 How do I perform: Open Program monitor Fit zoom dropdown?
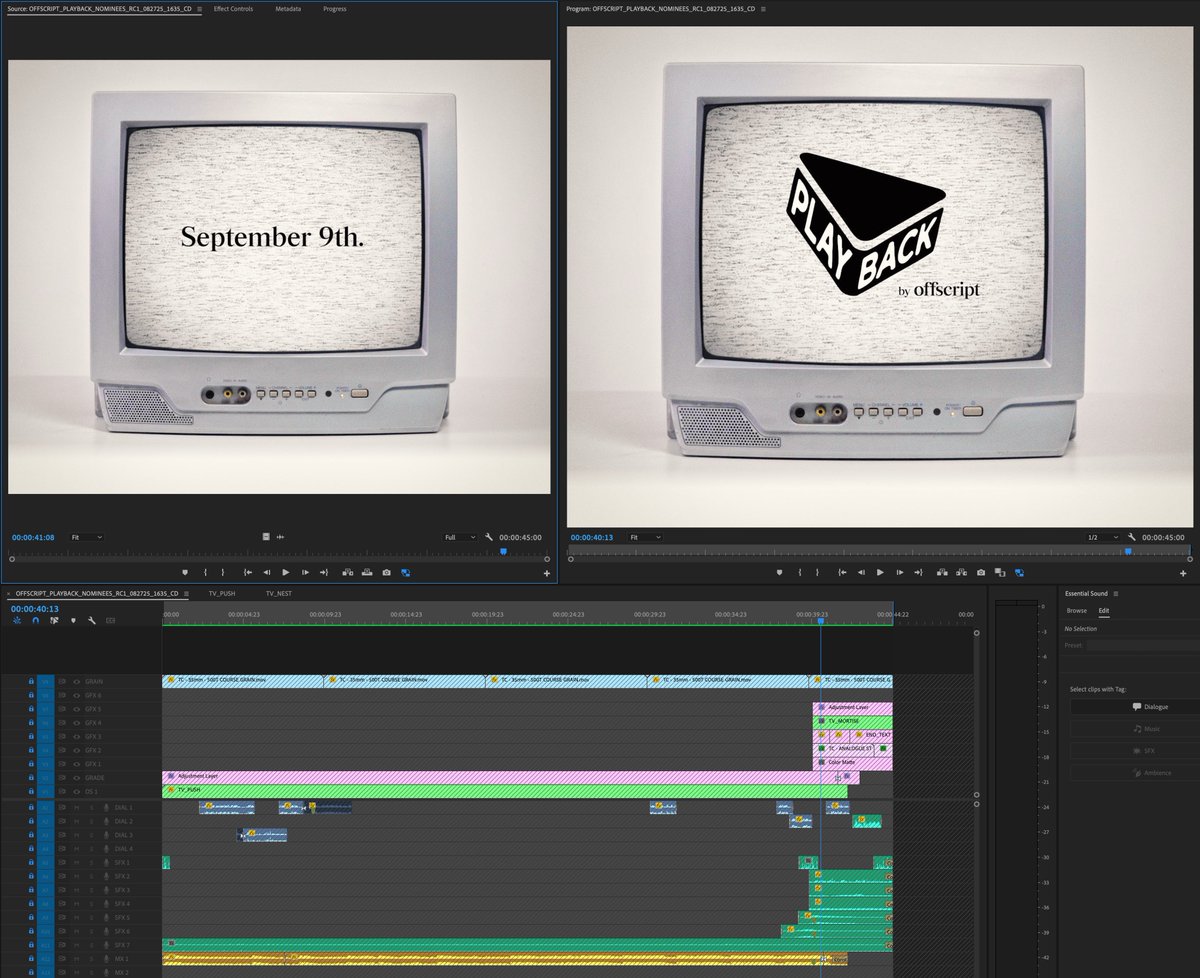[645, 537]
